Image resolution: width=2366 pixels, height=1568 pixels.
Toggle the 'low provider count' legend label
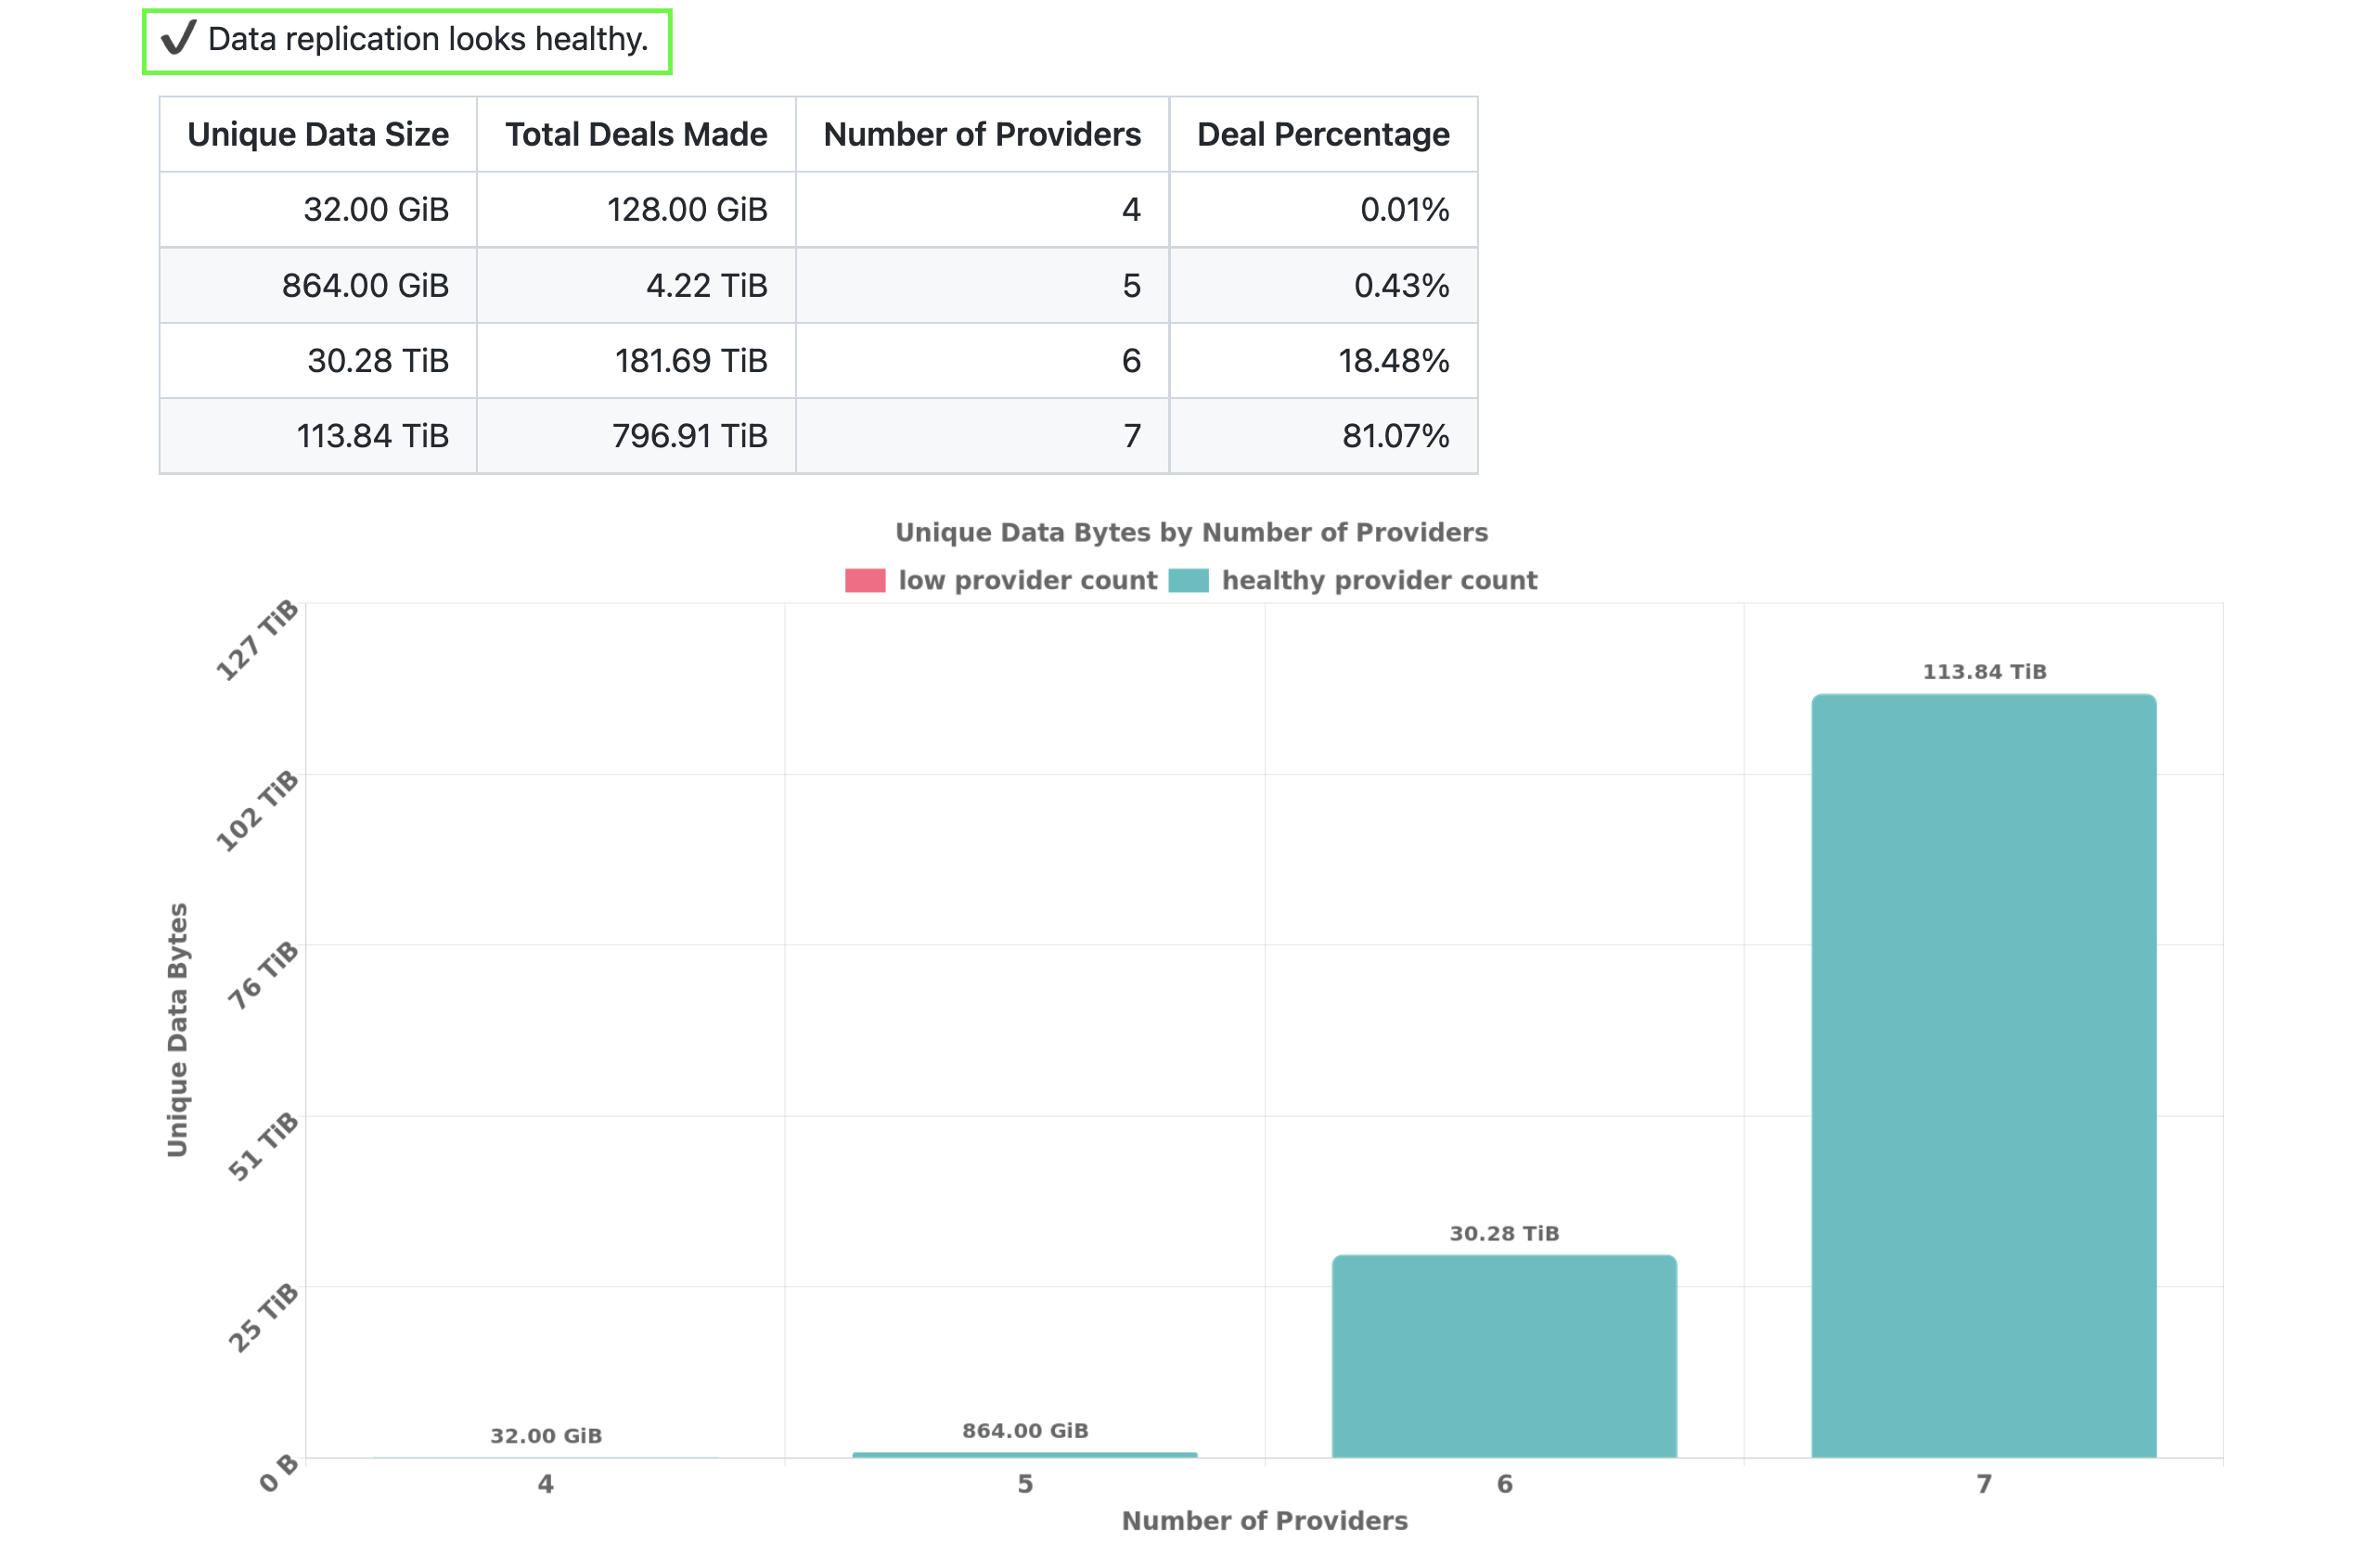click(1027, 580)
